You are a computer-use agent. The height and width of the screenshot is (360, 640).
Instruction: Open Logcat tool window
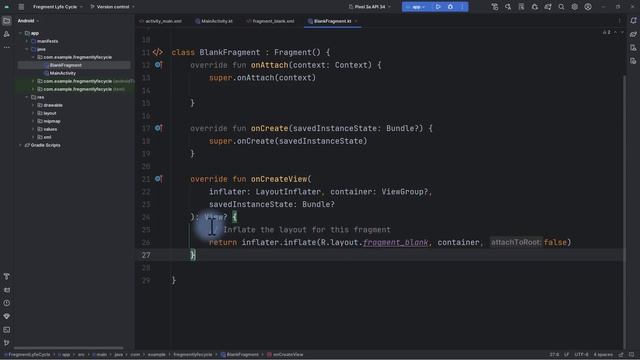click(x=7, y=290)
